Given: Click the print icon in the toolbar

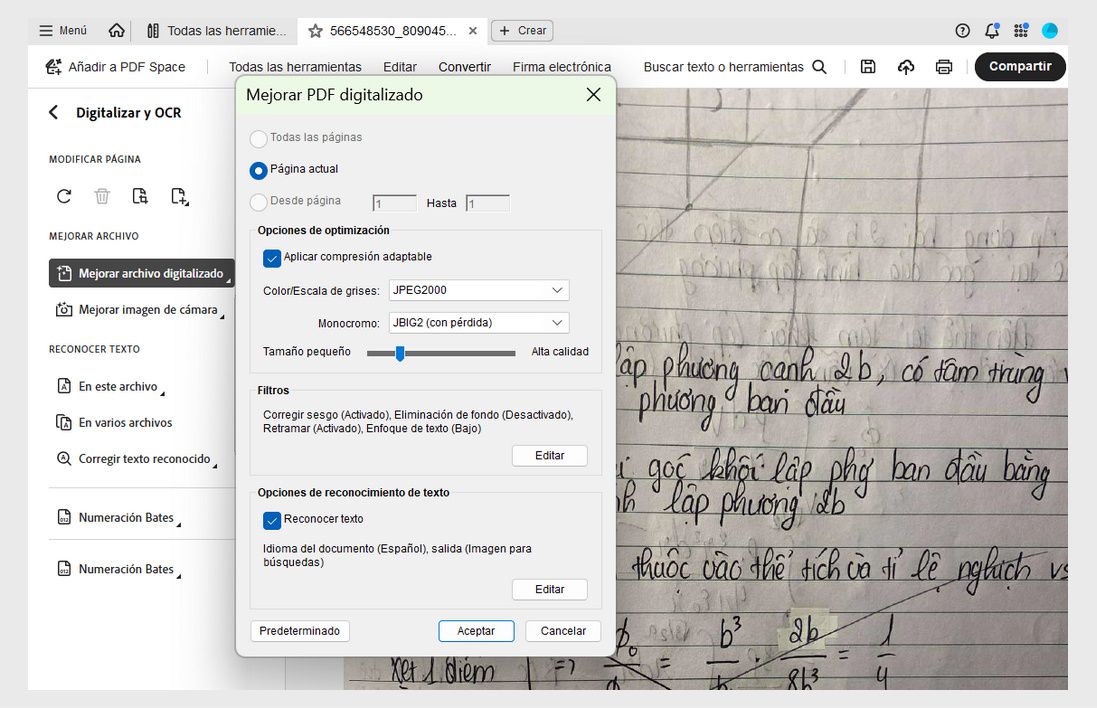Looking at the screenshot, I should pyautogui.click(x=943, y=67).
